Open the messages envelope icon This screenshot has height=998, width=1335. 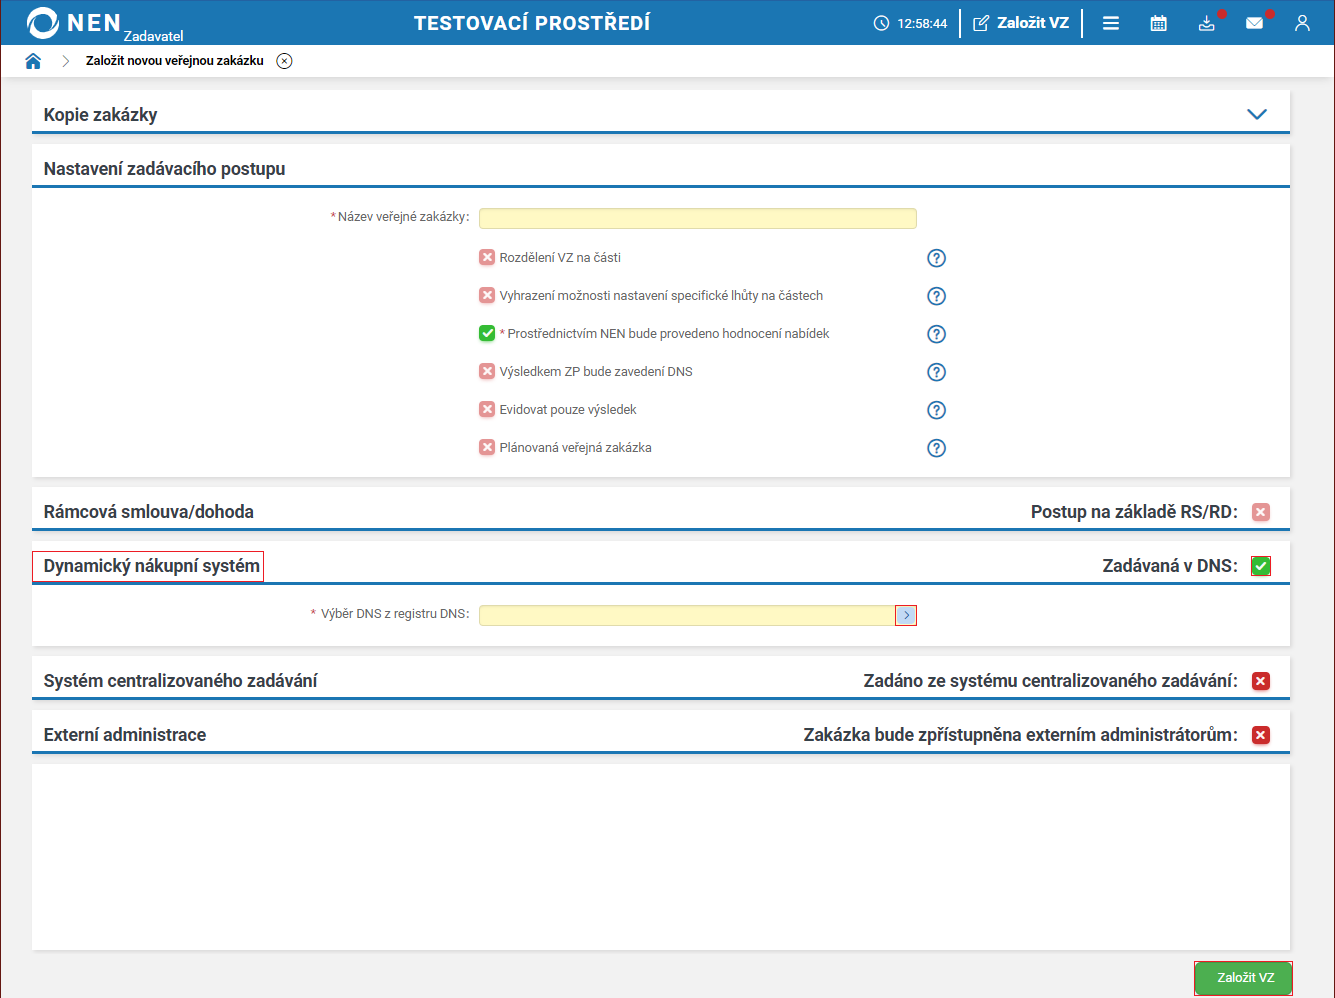(x=1254, y=23)
